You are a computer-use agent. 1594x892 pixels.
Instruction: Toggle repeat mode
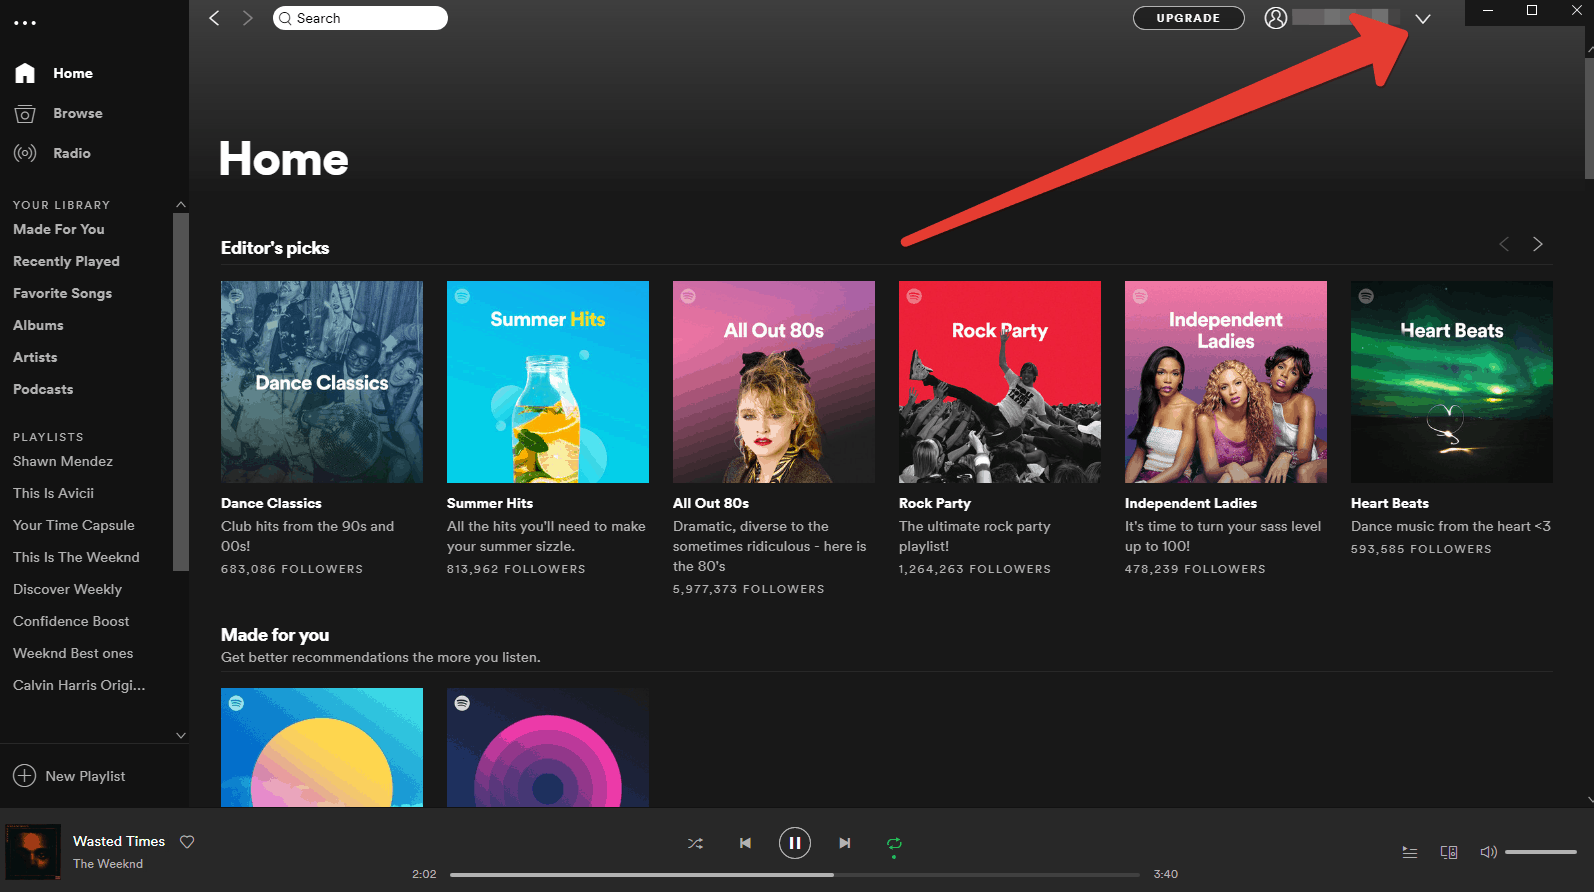894,844
